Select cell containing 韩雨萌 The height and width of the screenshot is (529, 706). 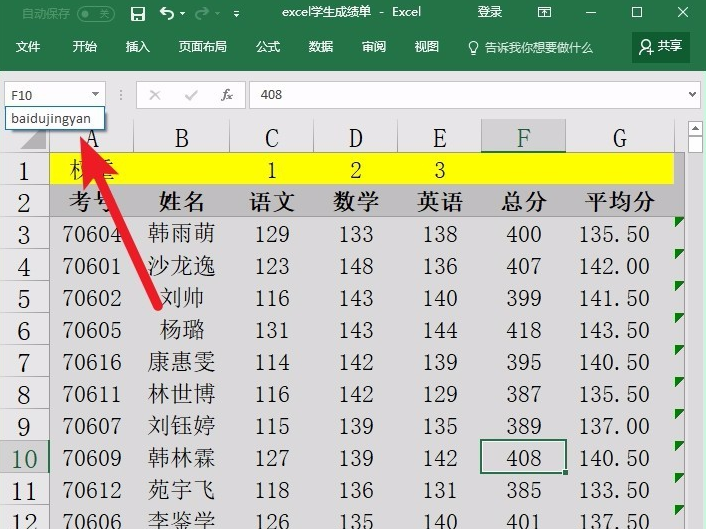(x=181, y=234)
